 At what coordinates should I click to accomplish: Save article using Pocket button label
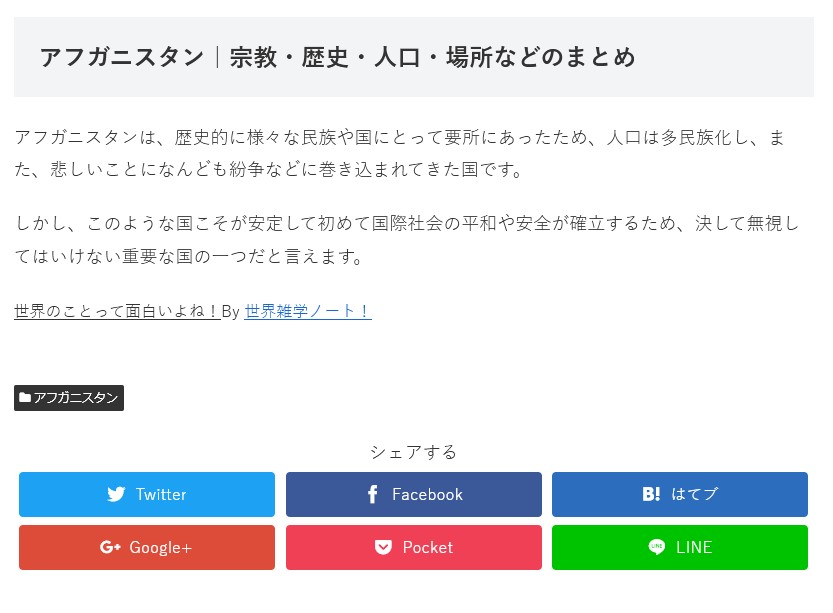coord(427,547)
